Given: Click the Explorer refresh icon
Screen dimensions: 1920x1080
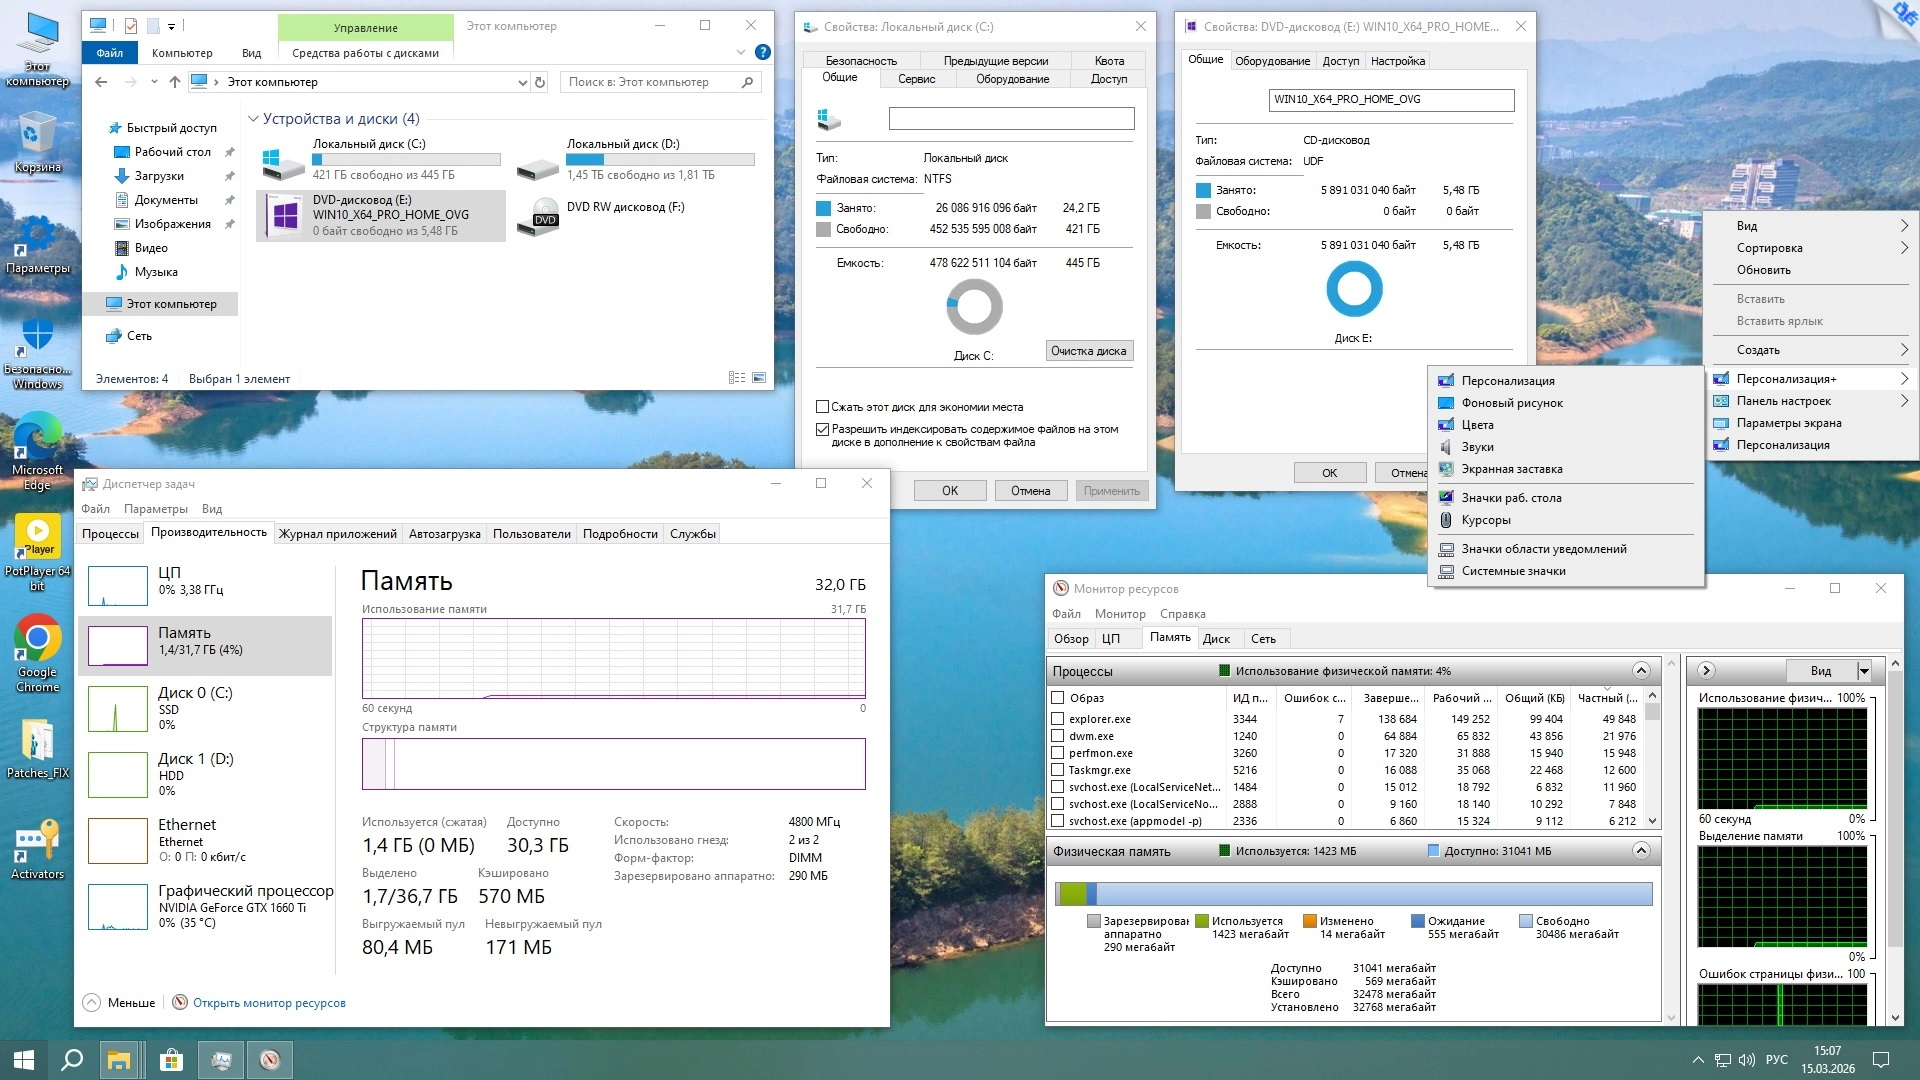Looking at the screenshot, I should pos(540,82).
